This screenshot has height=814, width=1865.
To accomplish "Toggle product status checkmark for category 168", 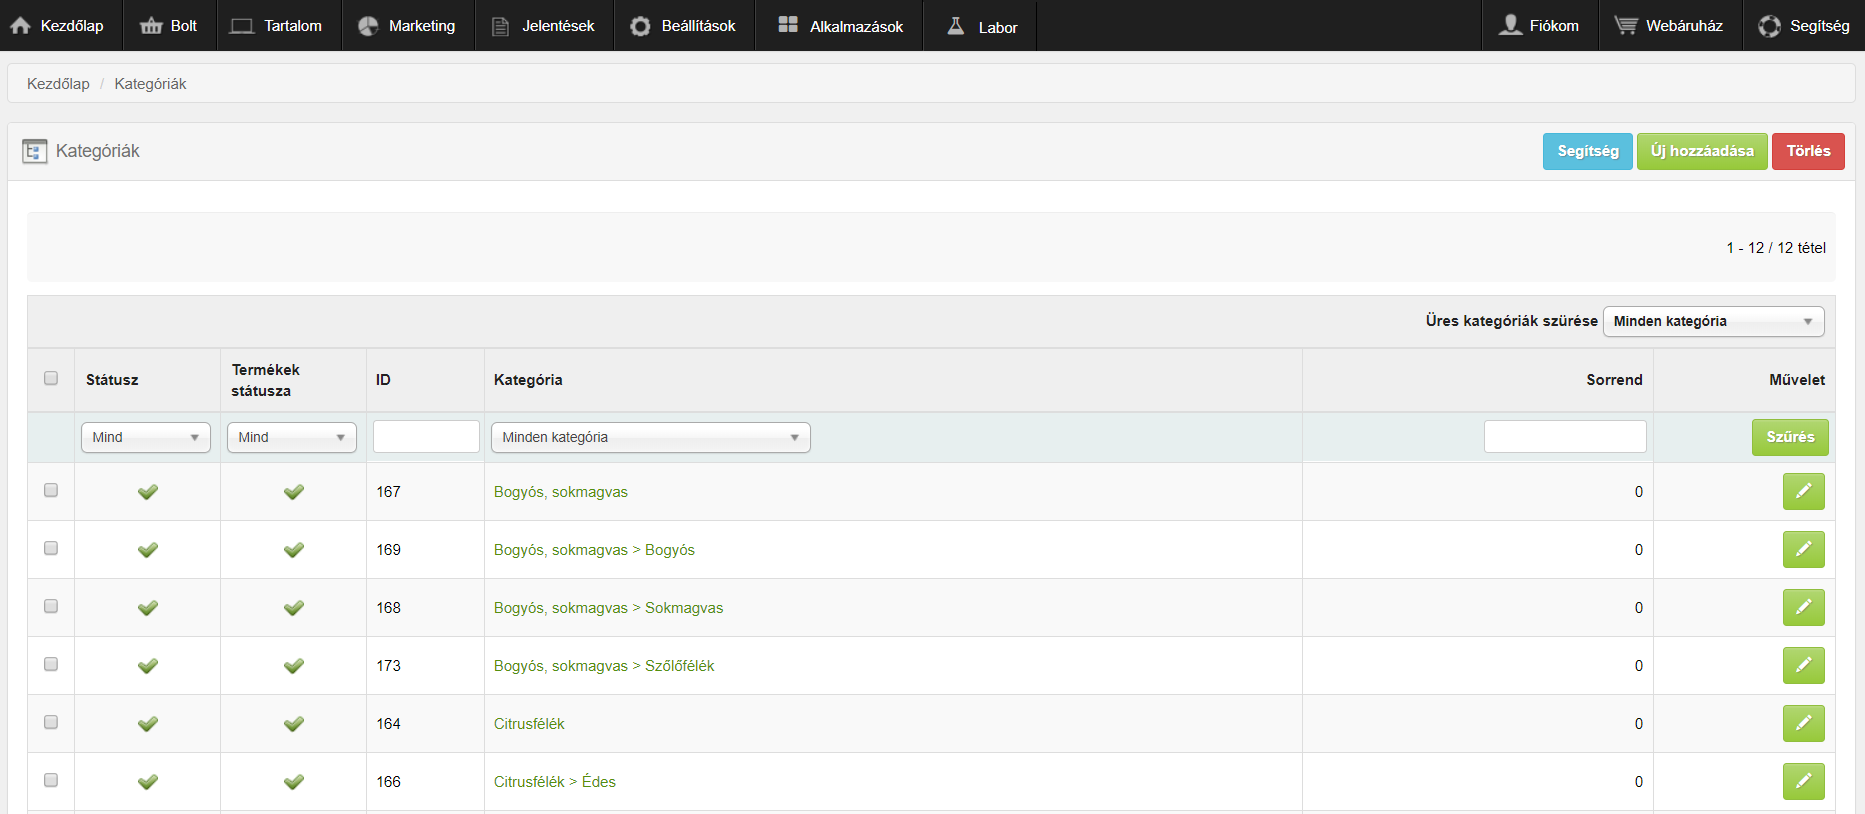I will [x=294, y=608].
